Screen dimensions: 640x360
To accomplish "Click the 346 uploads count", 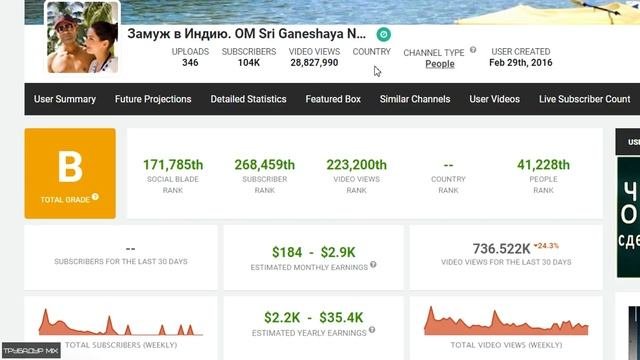I will [x=190, y=63].
